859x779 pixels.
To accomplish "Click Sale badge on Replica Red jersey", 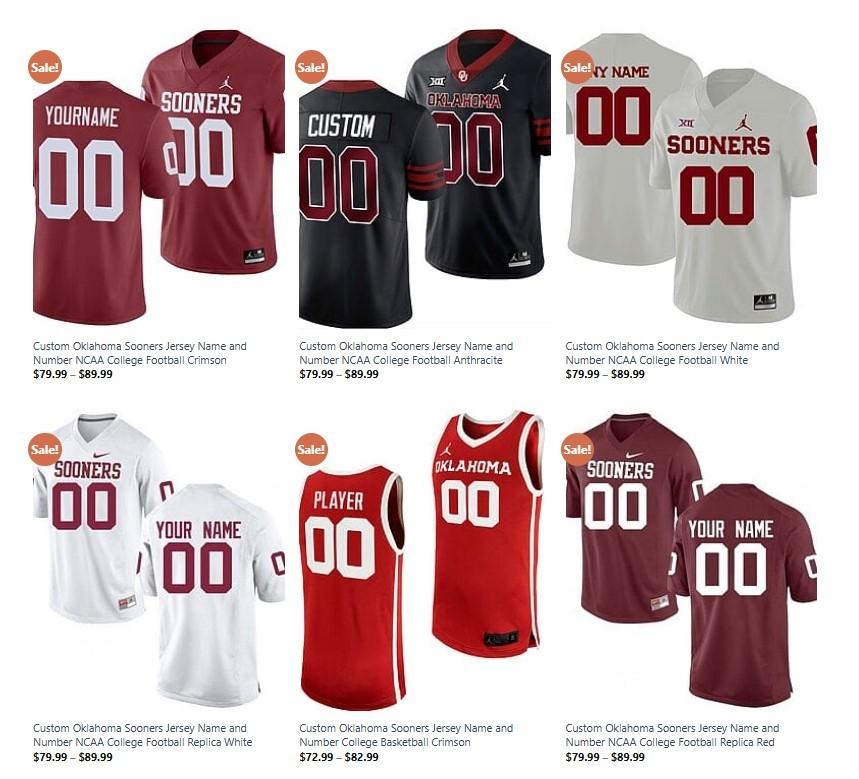I will 577,449.
